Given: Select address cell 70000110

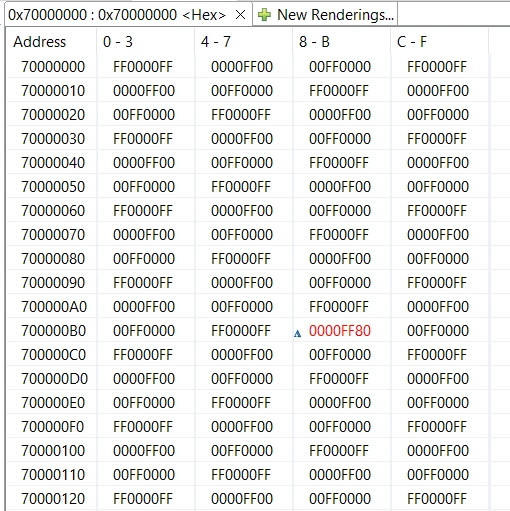Looking at the screenshot, I should [x=53, y=475].
